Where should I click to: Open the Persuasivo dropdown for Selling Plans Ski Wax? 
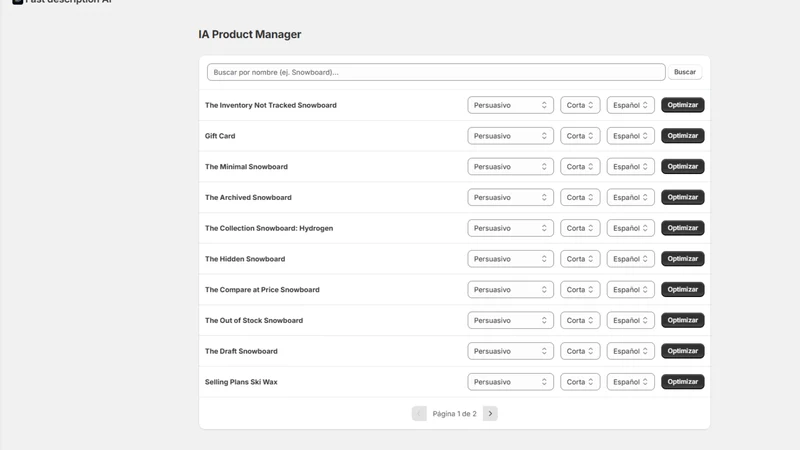point(510,382)
